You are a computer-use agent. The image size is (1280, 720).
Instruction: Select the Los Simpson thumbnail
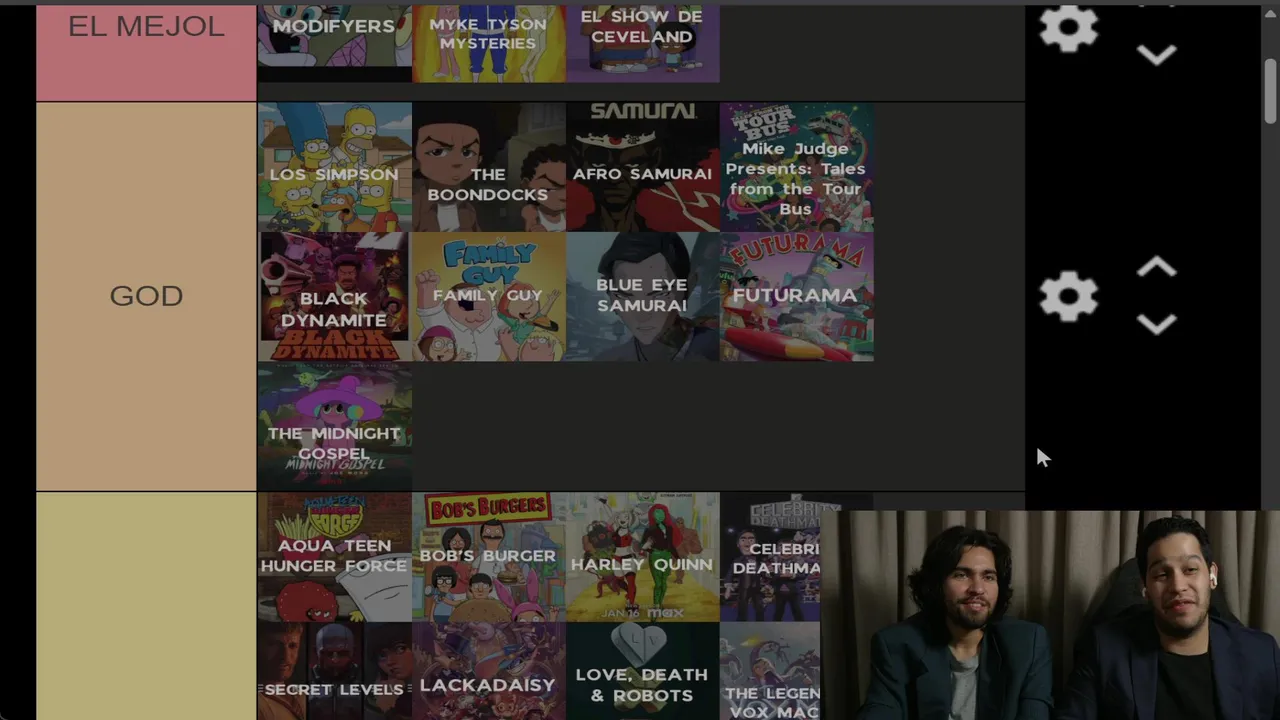(335, 167)
